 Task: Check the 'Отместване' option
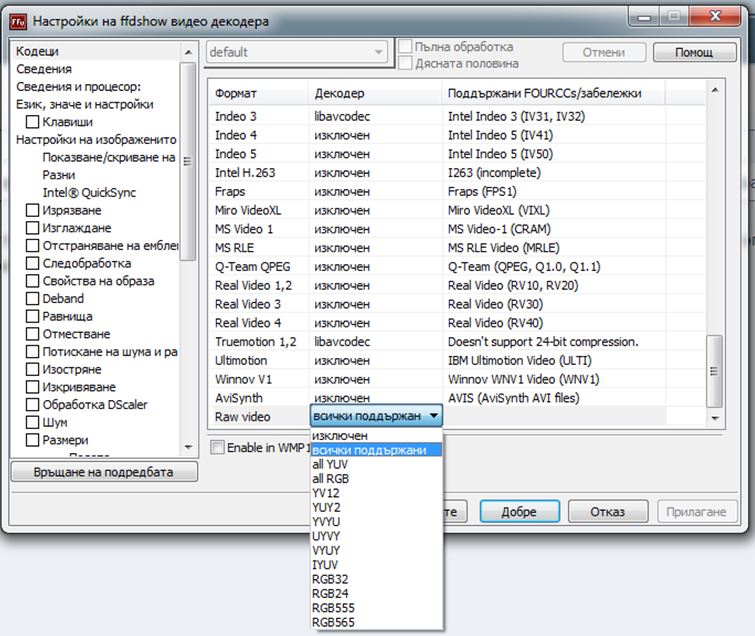pos(32,334)
